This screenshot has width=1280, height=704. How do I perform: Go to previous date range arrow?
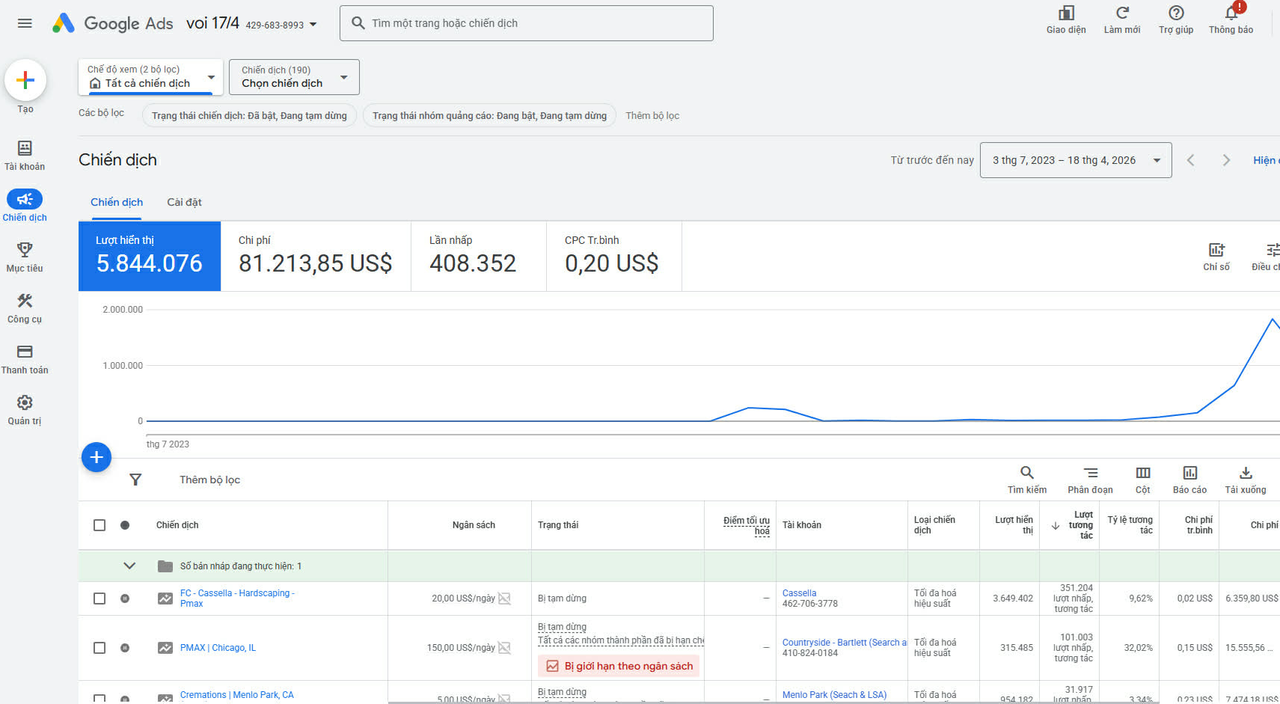point(1191,160)
